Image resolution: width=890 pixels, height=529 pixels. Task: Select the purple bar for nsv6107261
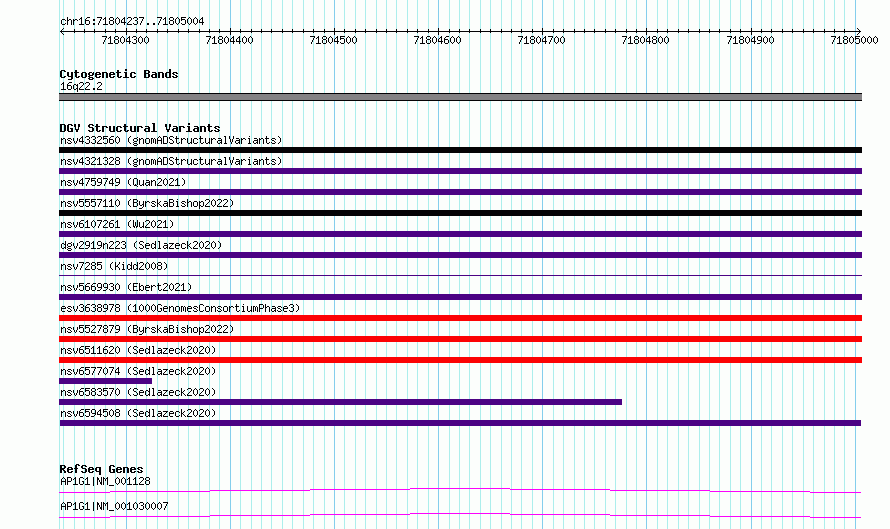pyautogui.click(x=460, y=234)
